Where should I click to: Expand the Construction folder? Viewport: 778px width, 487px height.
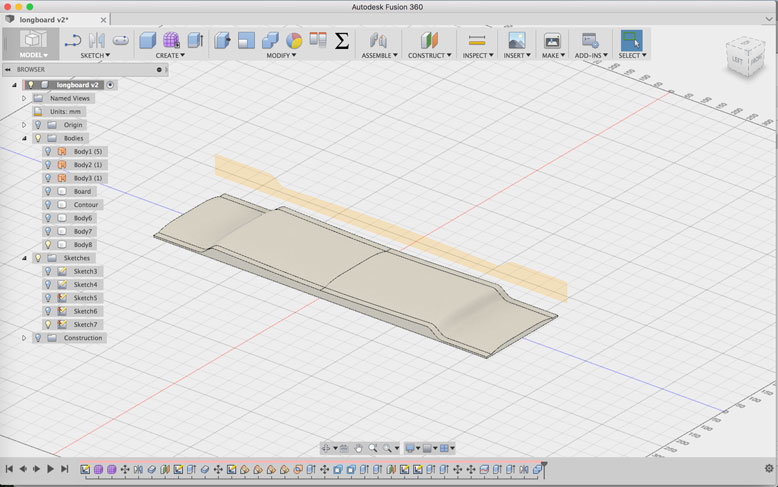24,338
